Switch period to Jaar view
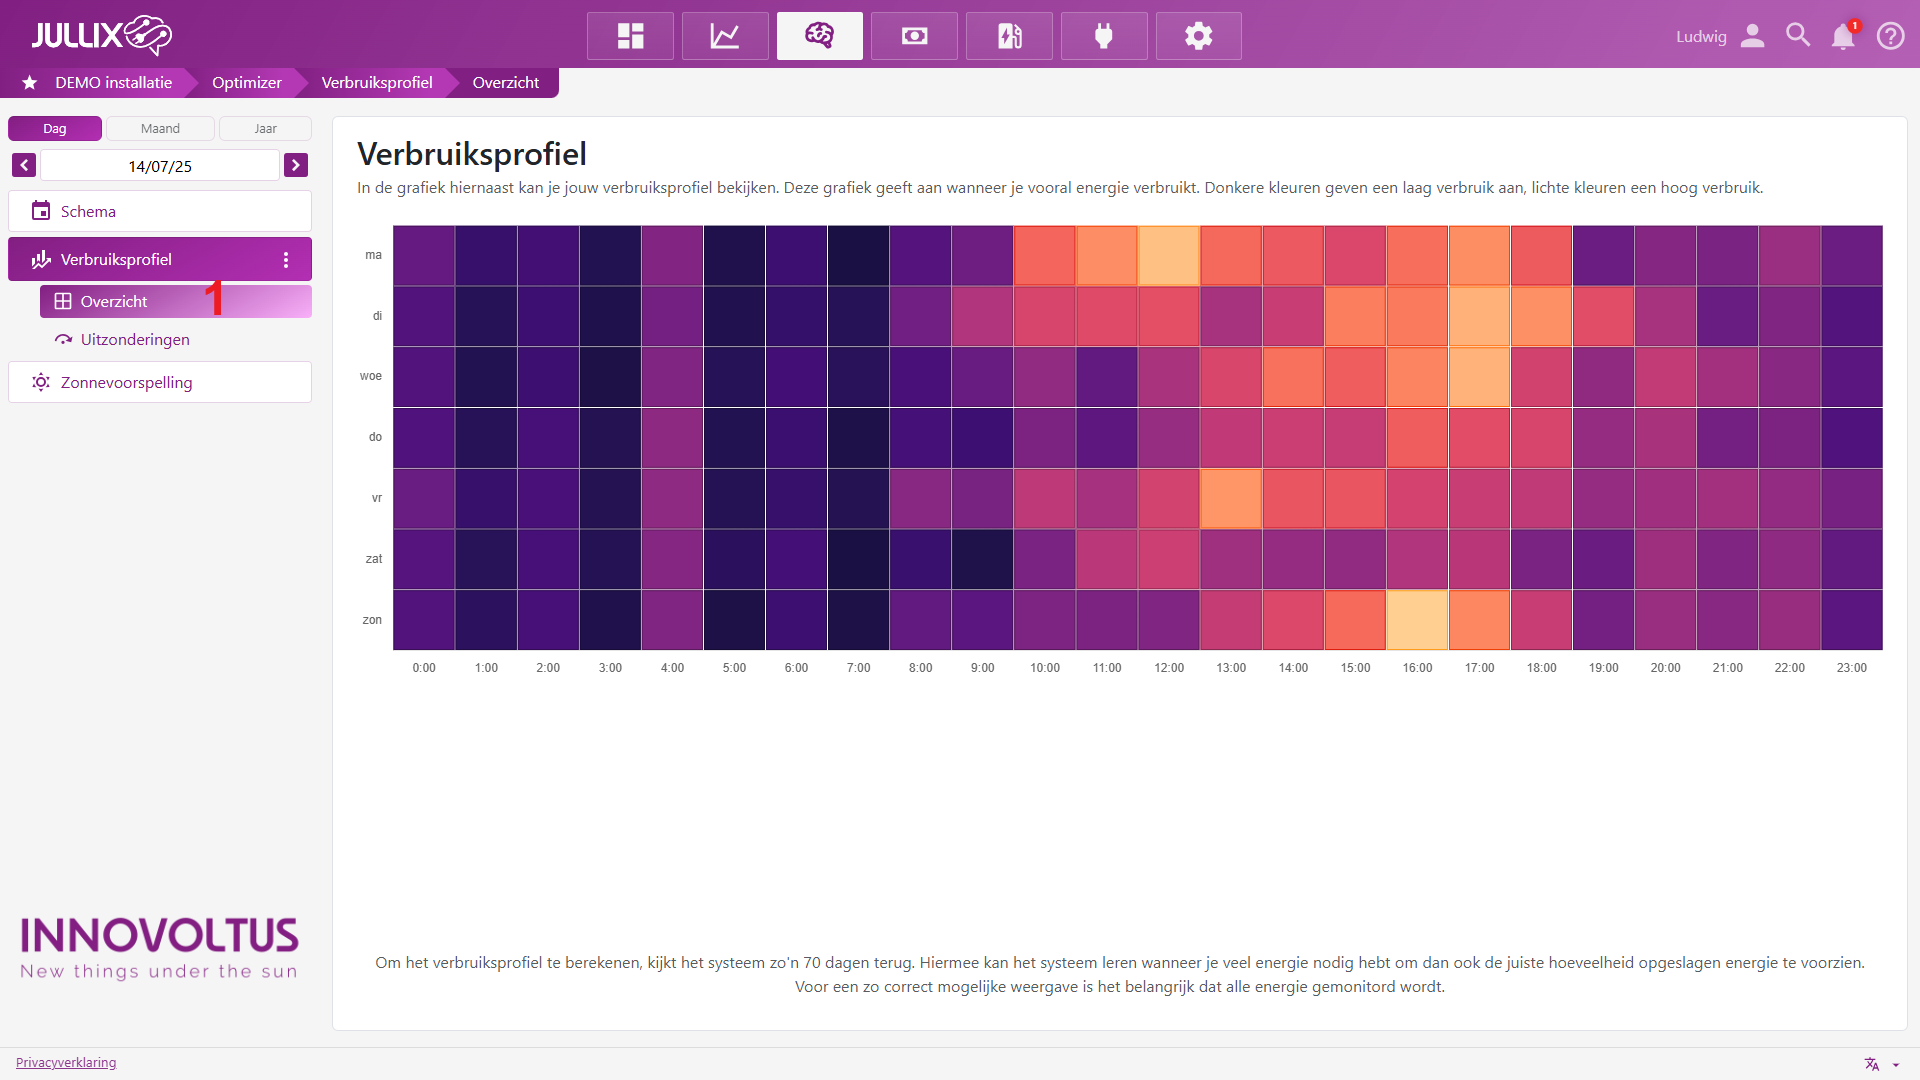 coord(265,129)
